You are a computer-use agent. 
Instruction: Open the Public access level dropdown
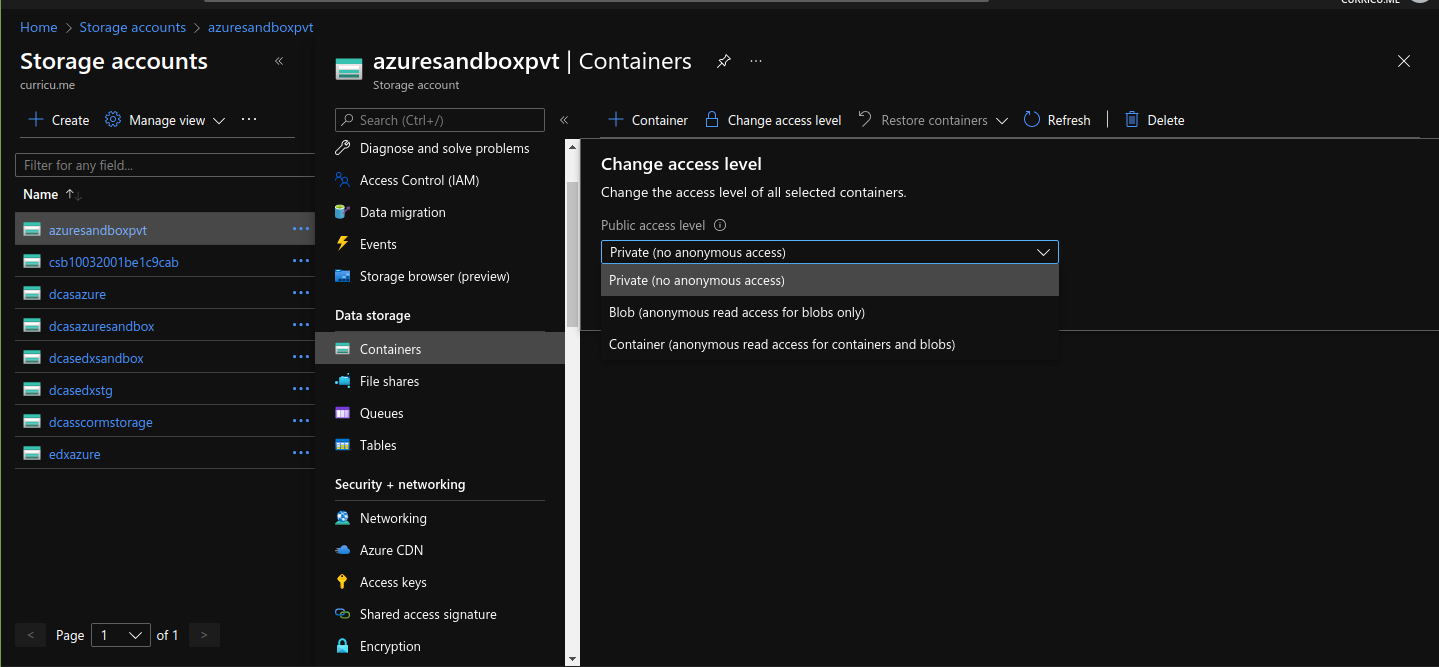pos(829,252)
